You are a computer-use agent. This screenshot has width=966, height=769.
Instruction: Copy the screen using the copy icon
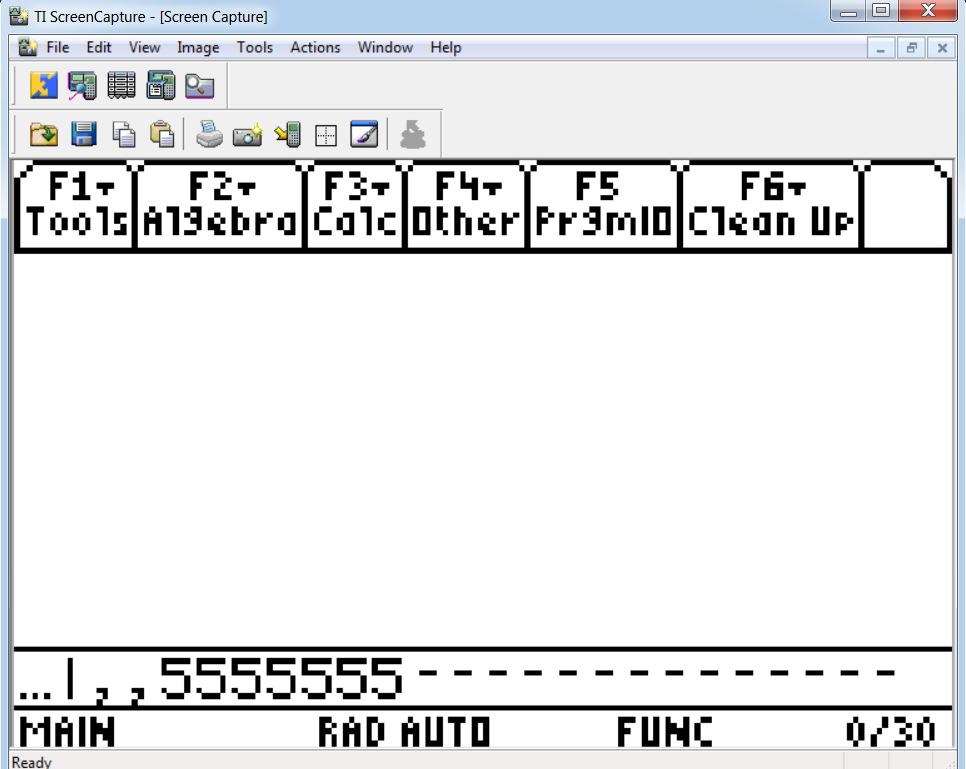[123, 134]
